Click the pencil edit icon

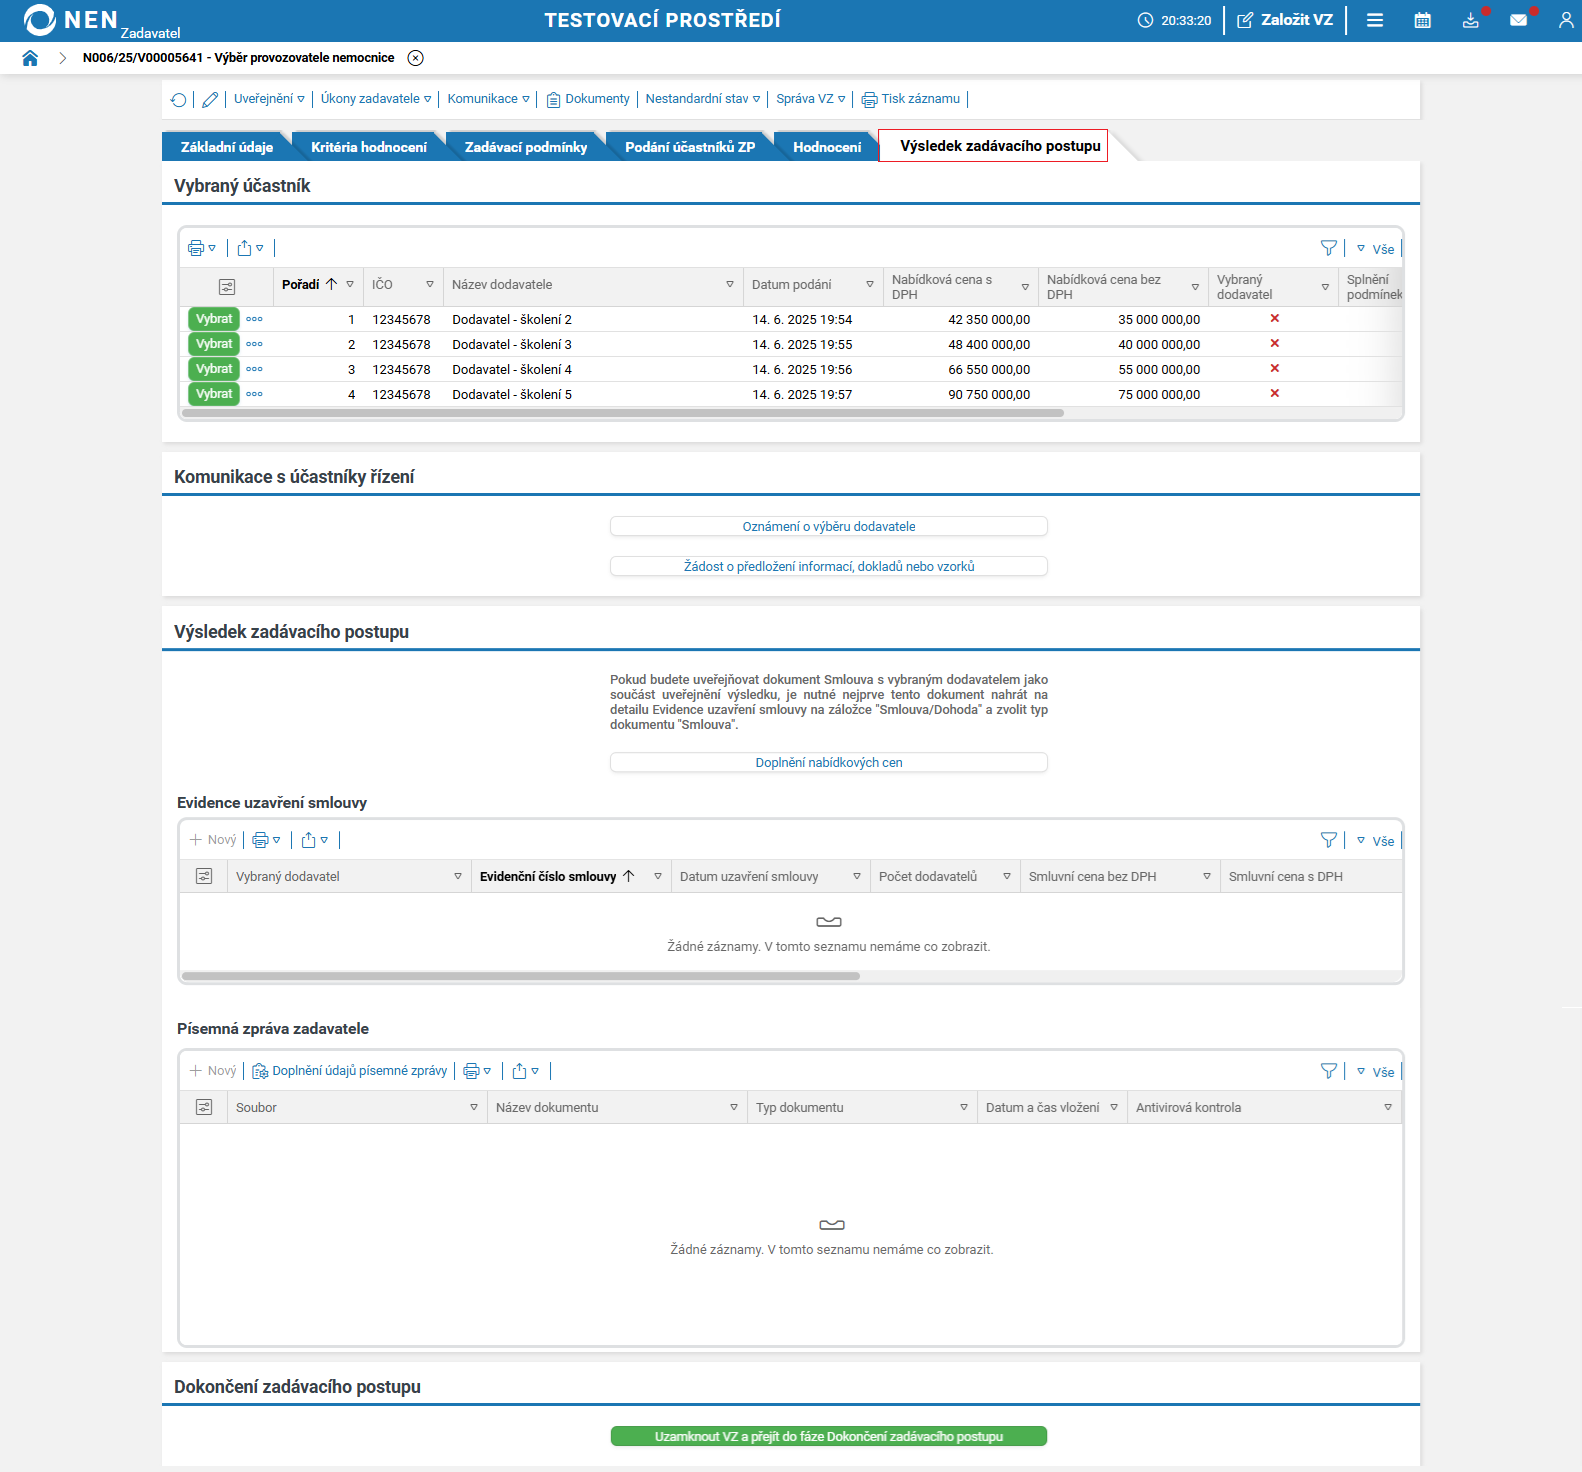coord(210,99)
